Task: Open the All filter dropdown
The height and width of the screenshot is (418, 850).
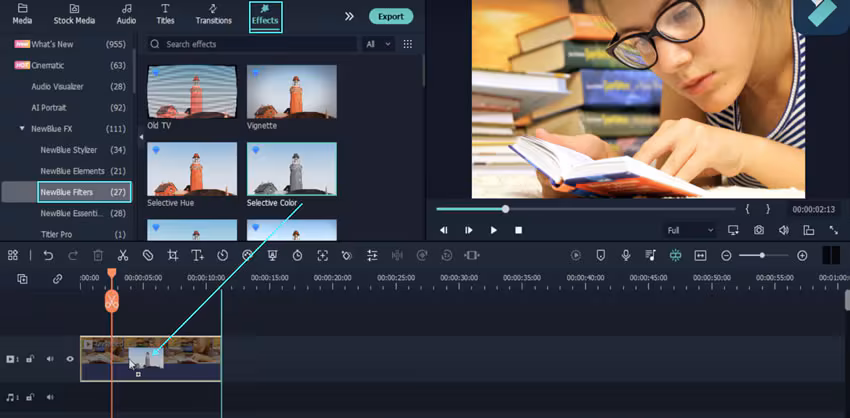Action: (378, 44)
